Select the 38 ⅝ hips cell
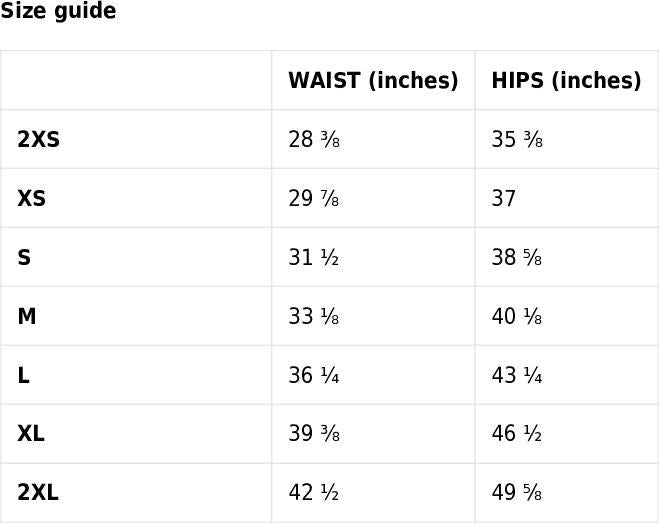This screenshot has width=659, height=523. click(x=517, y=258)
